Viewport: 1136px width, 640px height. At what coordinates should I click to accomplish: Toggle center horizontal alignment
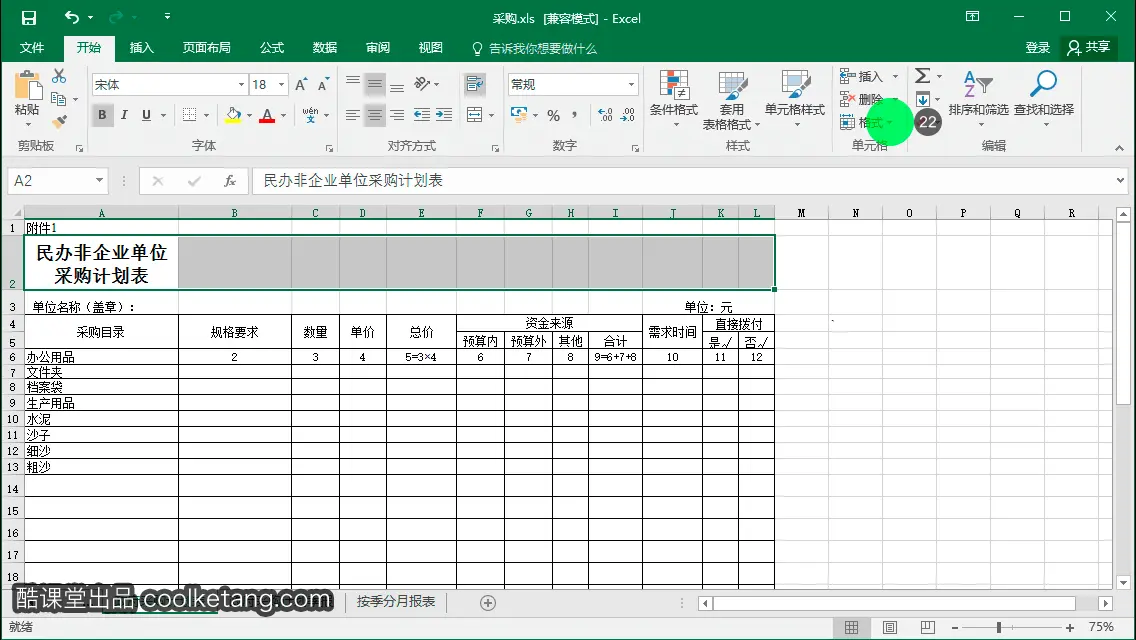[x=375, y=115]
